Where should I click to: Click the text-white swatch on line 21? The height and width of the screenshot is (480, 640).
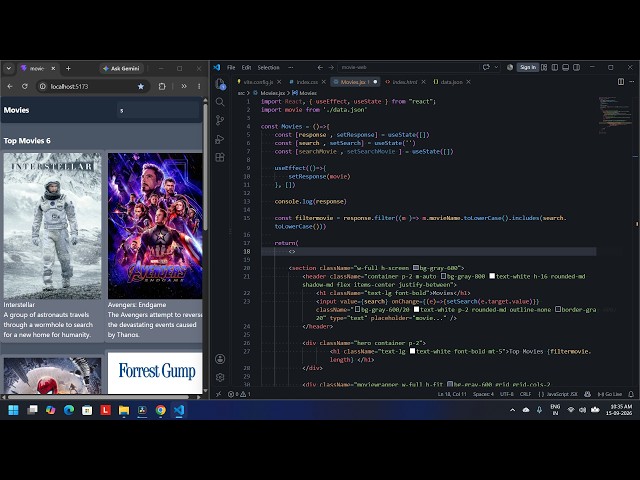492,276
